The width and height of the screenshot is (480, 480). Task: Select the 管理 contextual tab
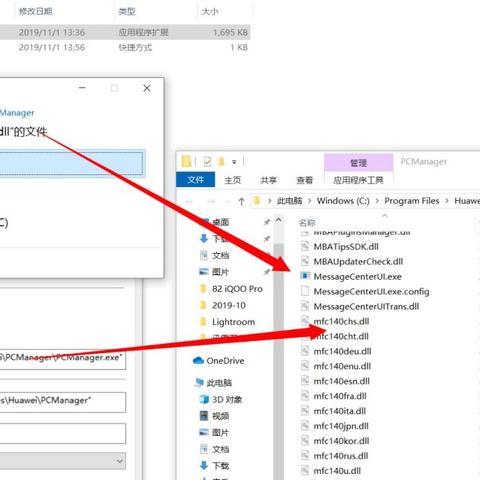pos(358,163)
